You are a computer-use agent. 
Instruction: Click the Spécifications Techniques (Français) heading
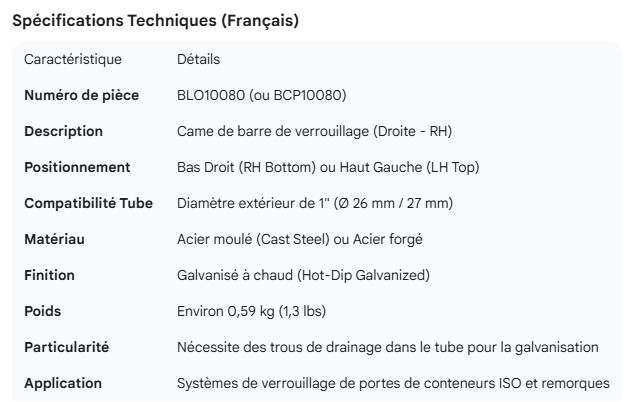(154, 21)
